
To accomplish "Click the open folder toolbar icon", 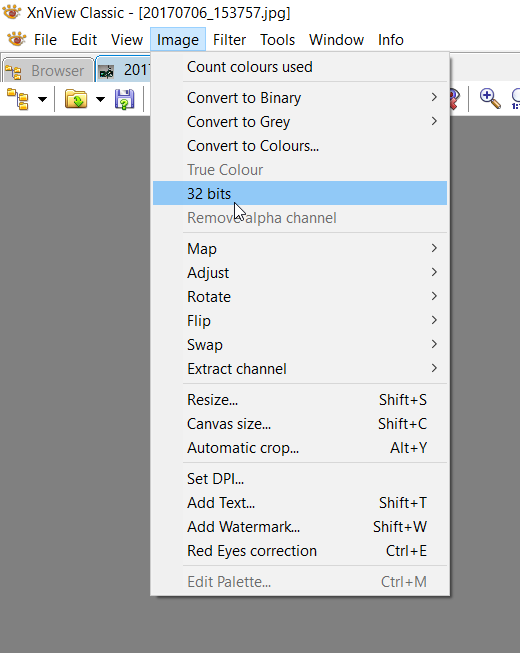I will [x=76, y=99].
